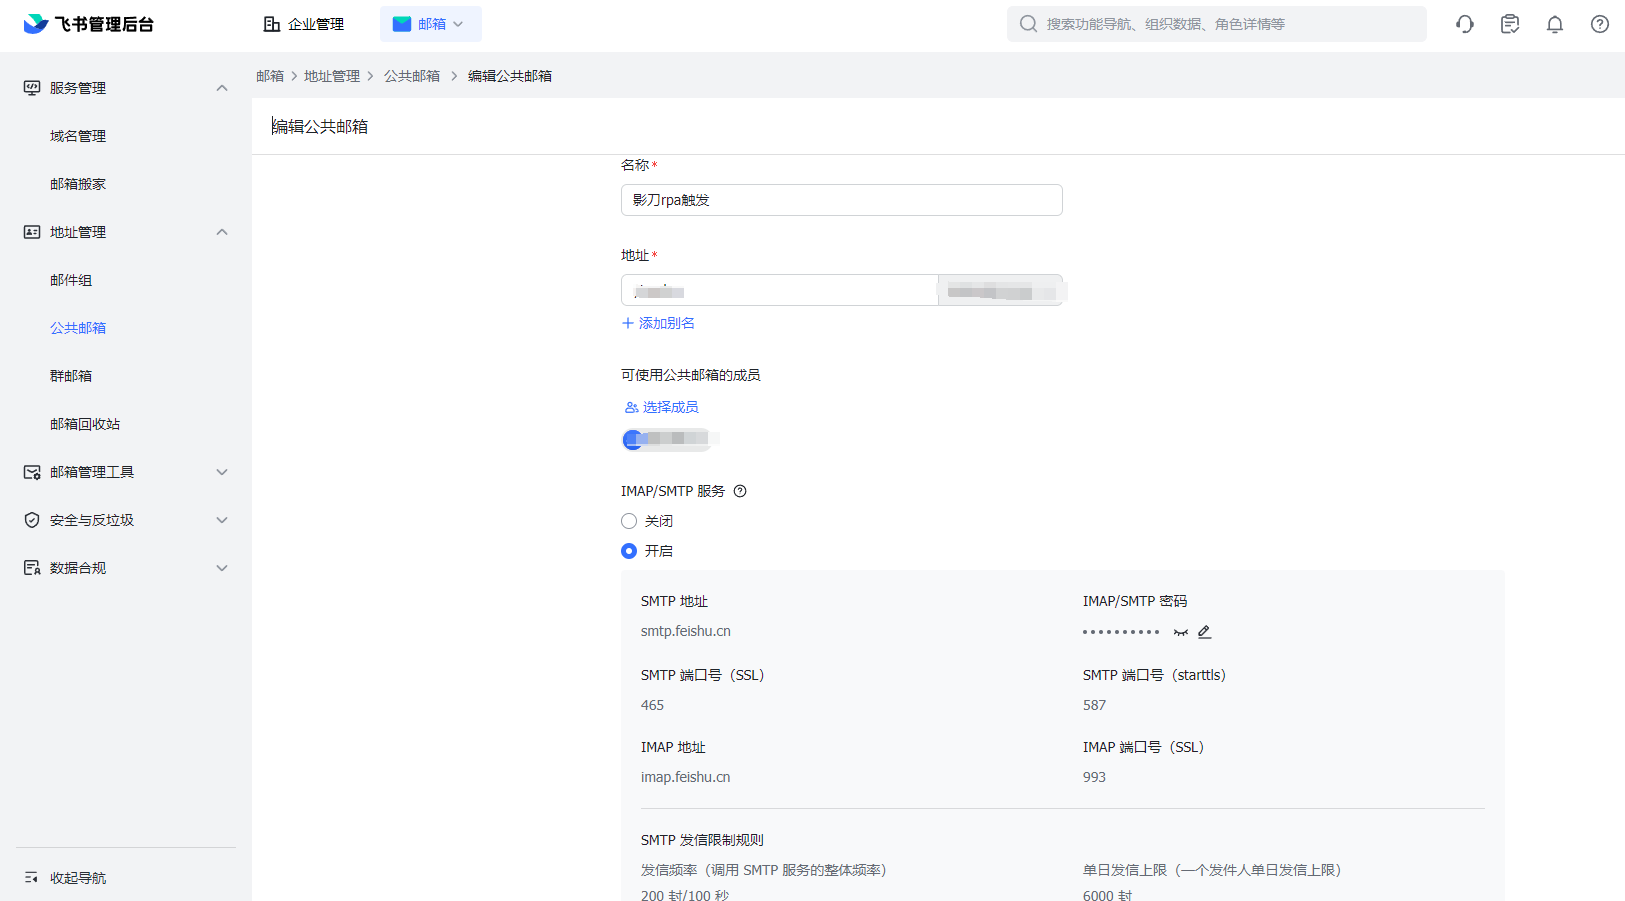Image resolution: width=1625 pixels, height=901 pixels.
Task: Open the task list clipboard icon
Action: click(x=1509, y=24)
